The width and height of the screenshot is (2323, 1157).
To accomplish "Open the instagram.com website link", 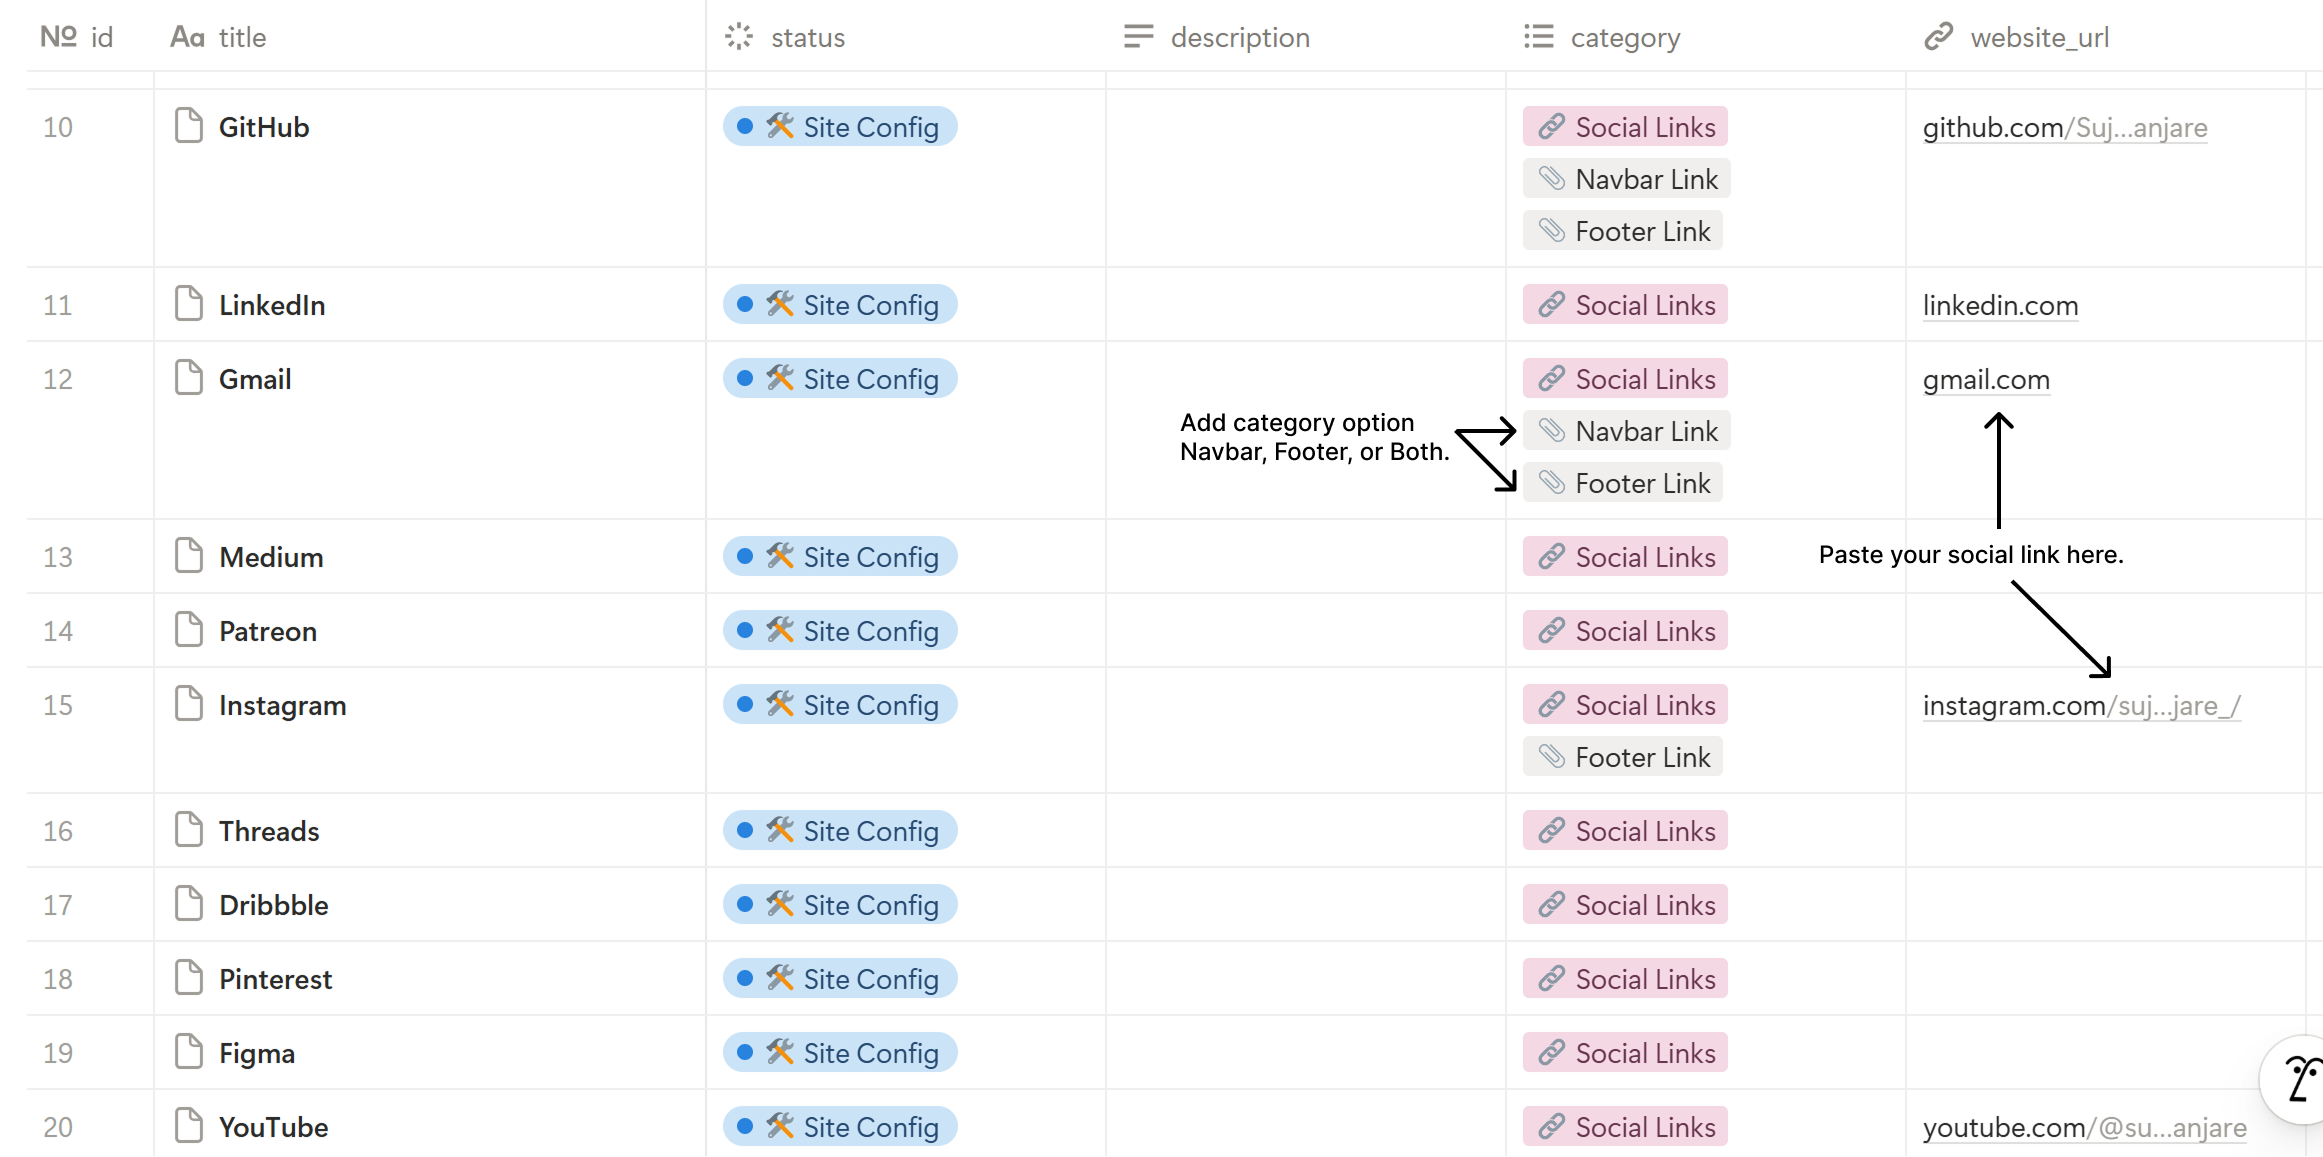I will 2080,706.
